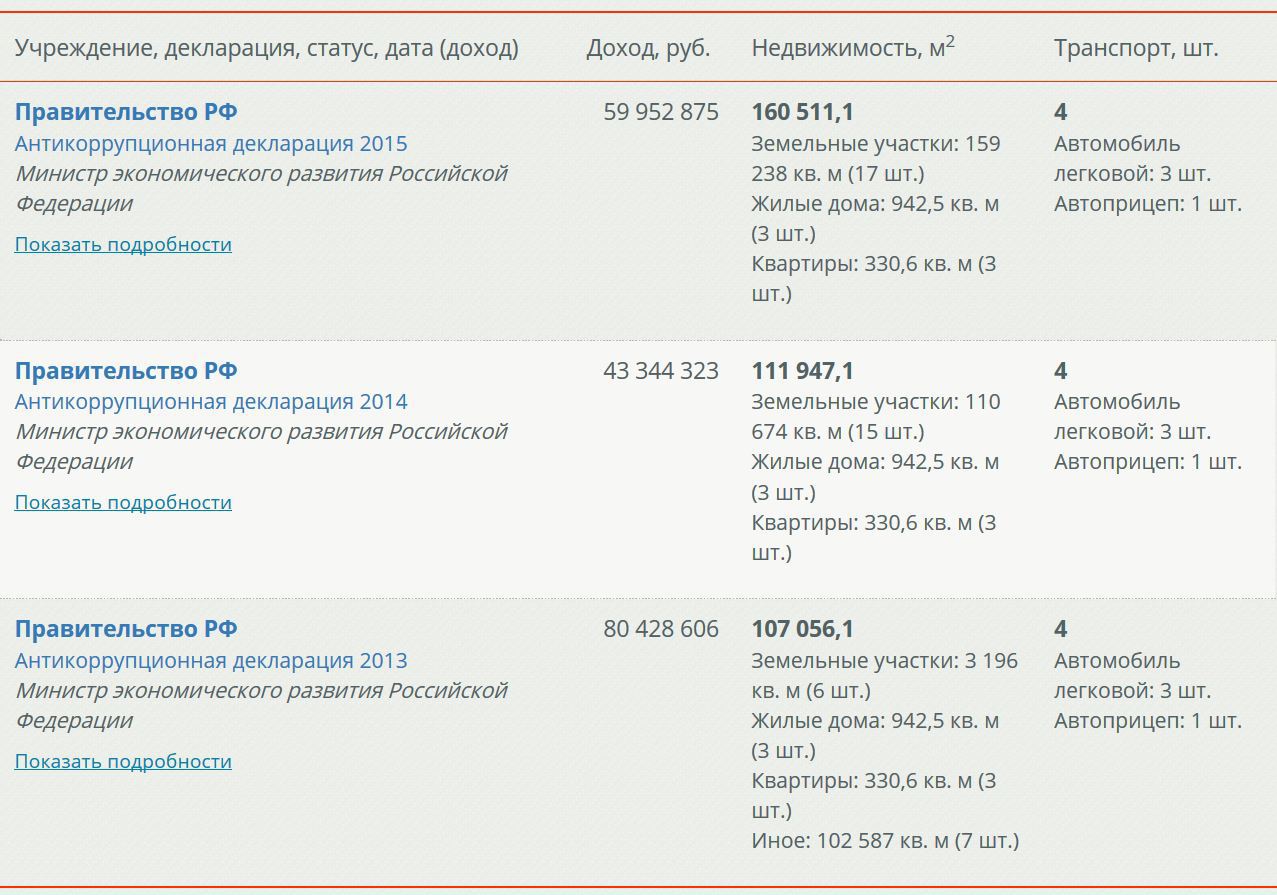Viewport: 1277px width, 895px height.
Task: Click Иное: 102 587 кв. м text
Action: point(885,841)
